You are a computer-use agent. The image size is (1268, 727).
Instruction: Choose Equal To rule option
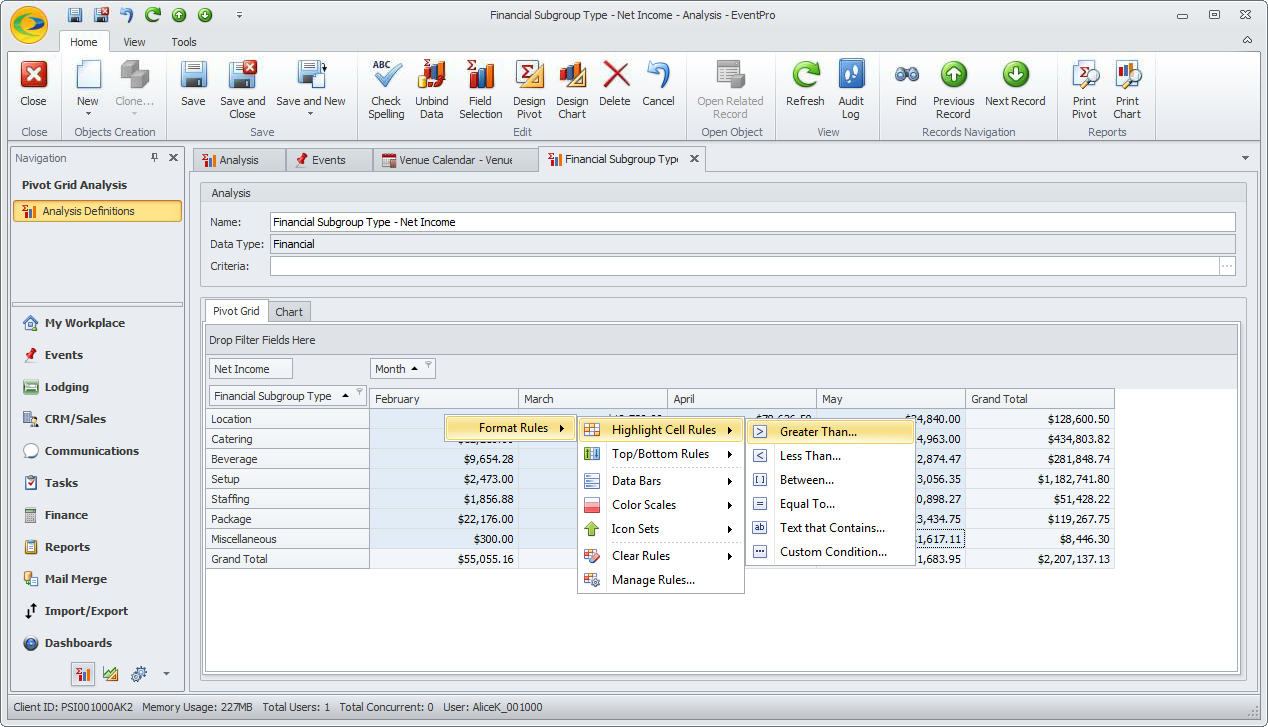pos(830,504)
